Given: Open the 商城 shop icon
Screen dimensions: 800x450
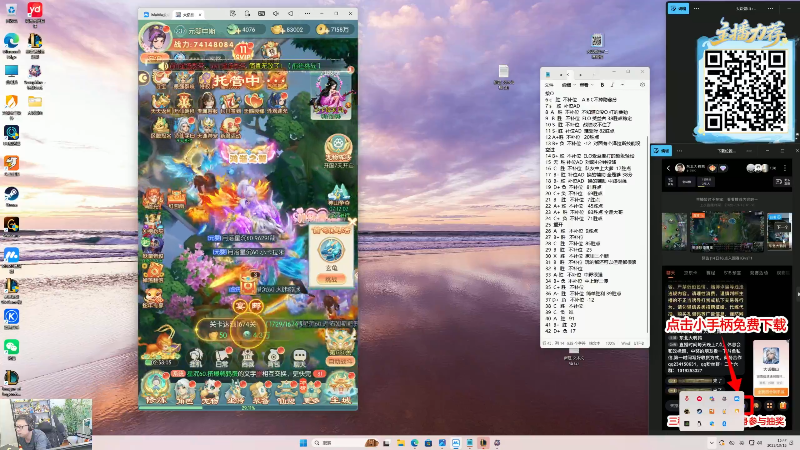Looking at the screenshot, I should click(248, 357).
